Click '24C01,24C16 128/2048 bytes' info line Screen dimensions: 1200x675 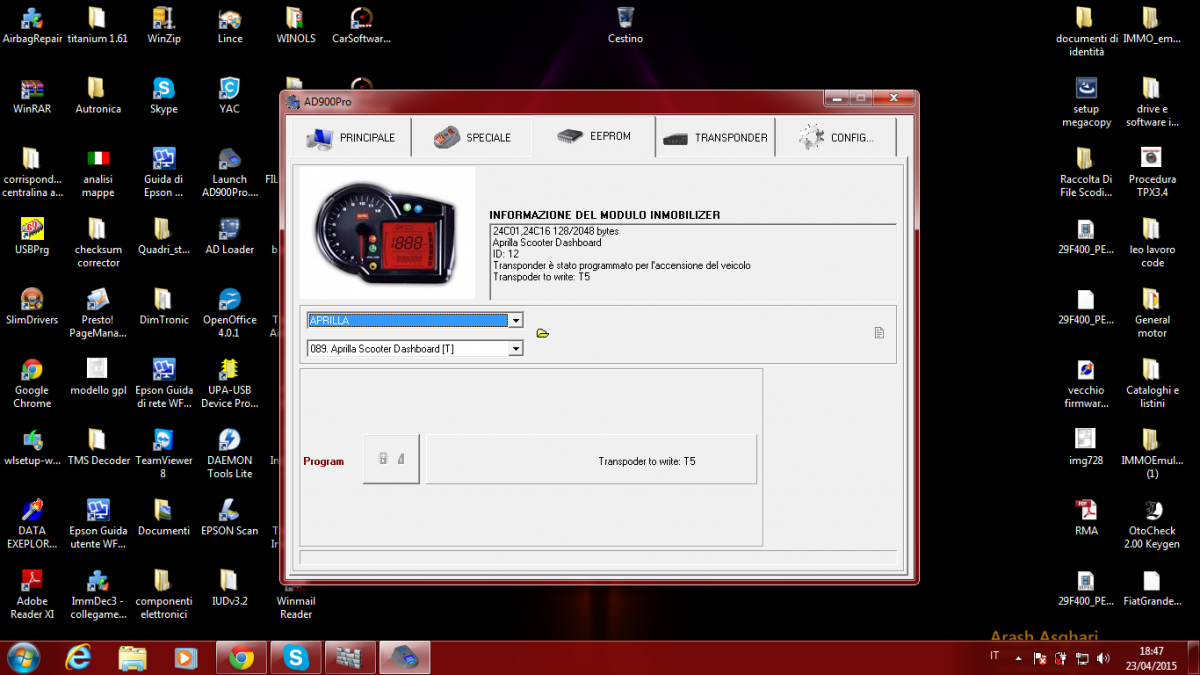[556, 231]
